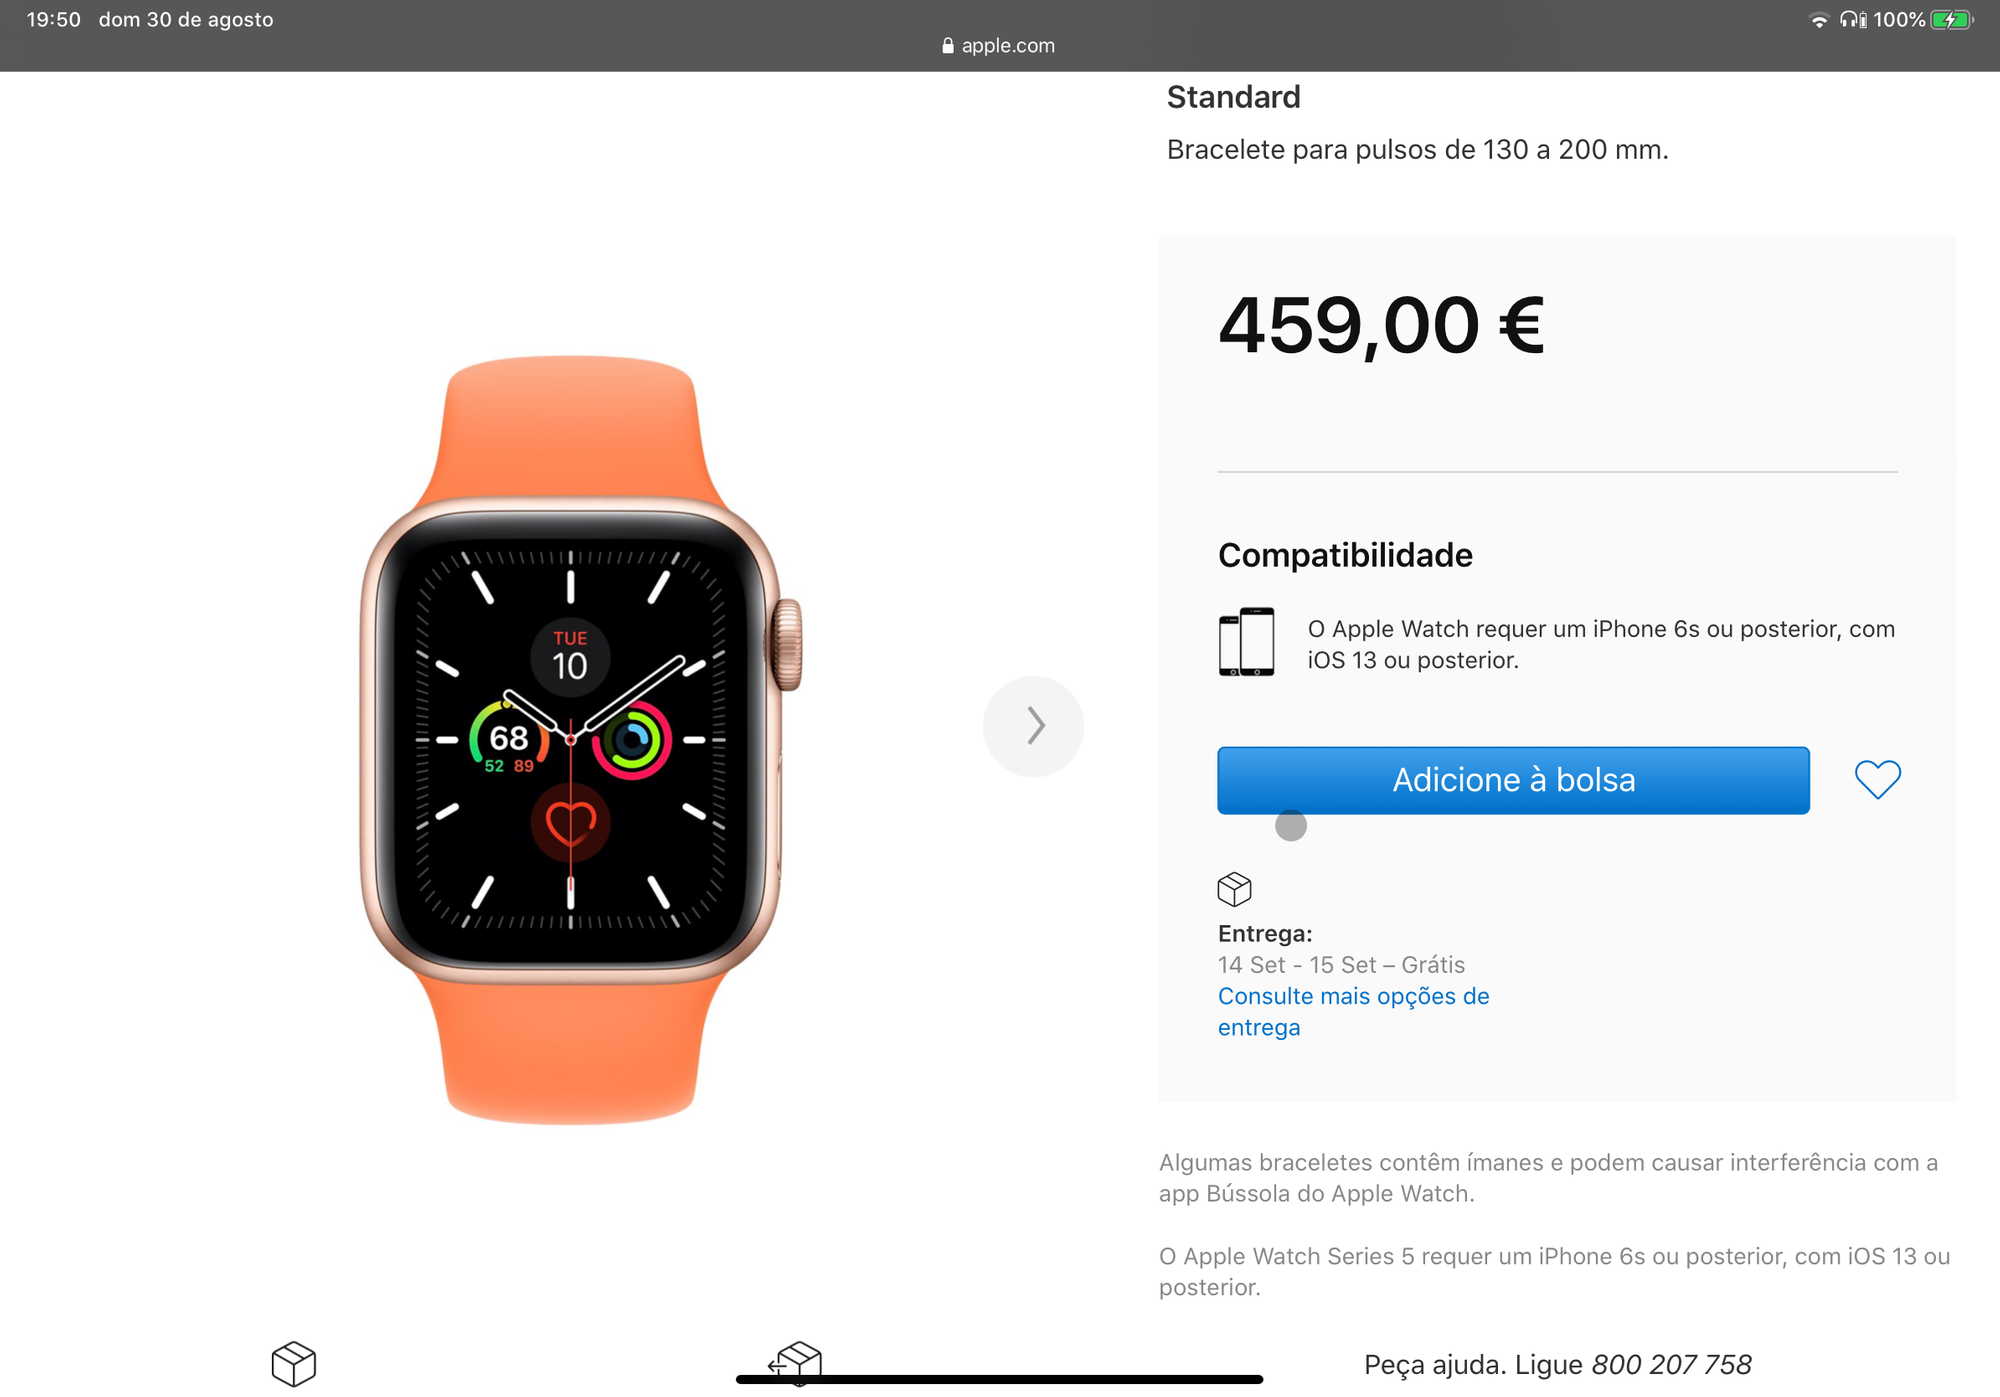Tap the iPhone compatibility icon
This screenshot has width=2000, height=1397.
coord(1246,642)
